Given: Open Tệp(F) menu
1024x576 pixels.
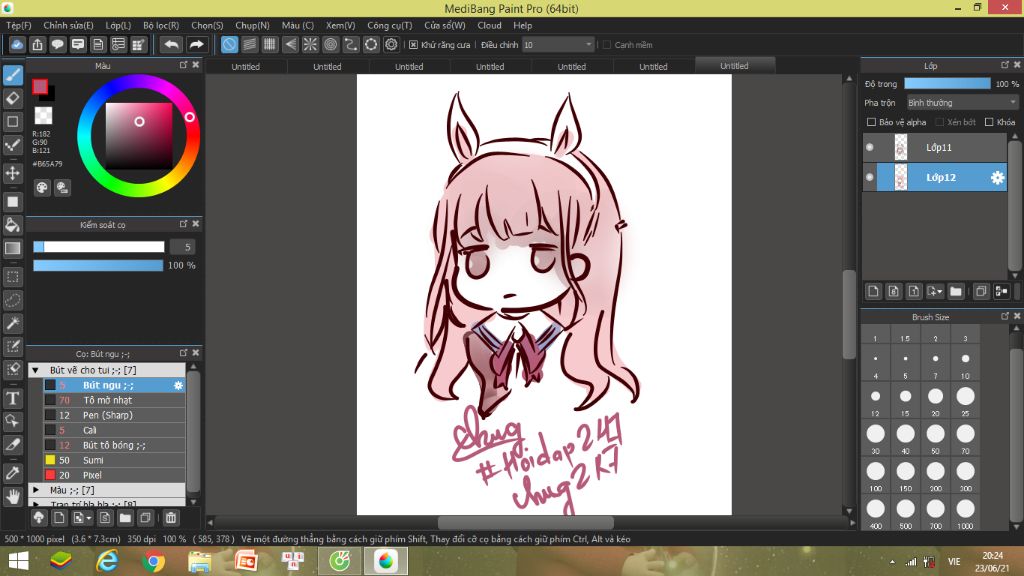Looking at the screenshot, I should coord(19,25).
